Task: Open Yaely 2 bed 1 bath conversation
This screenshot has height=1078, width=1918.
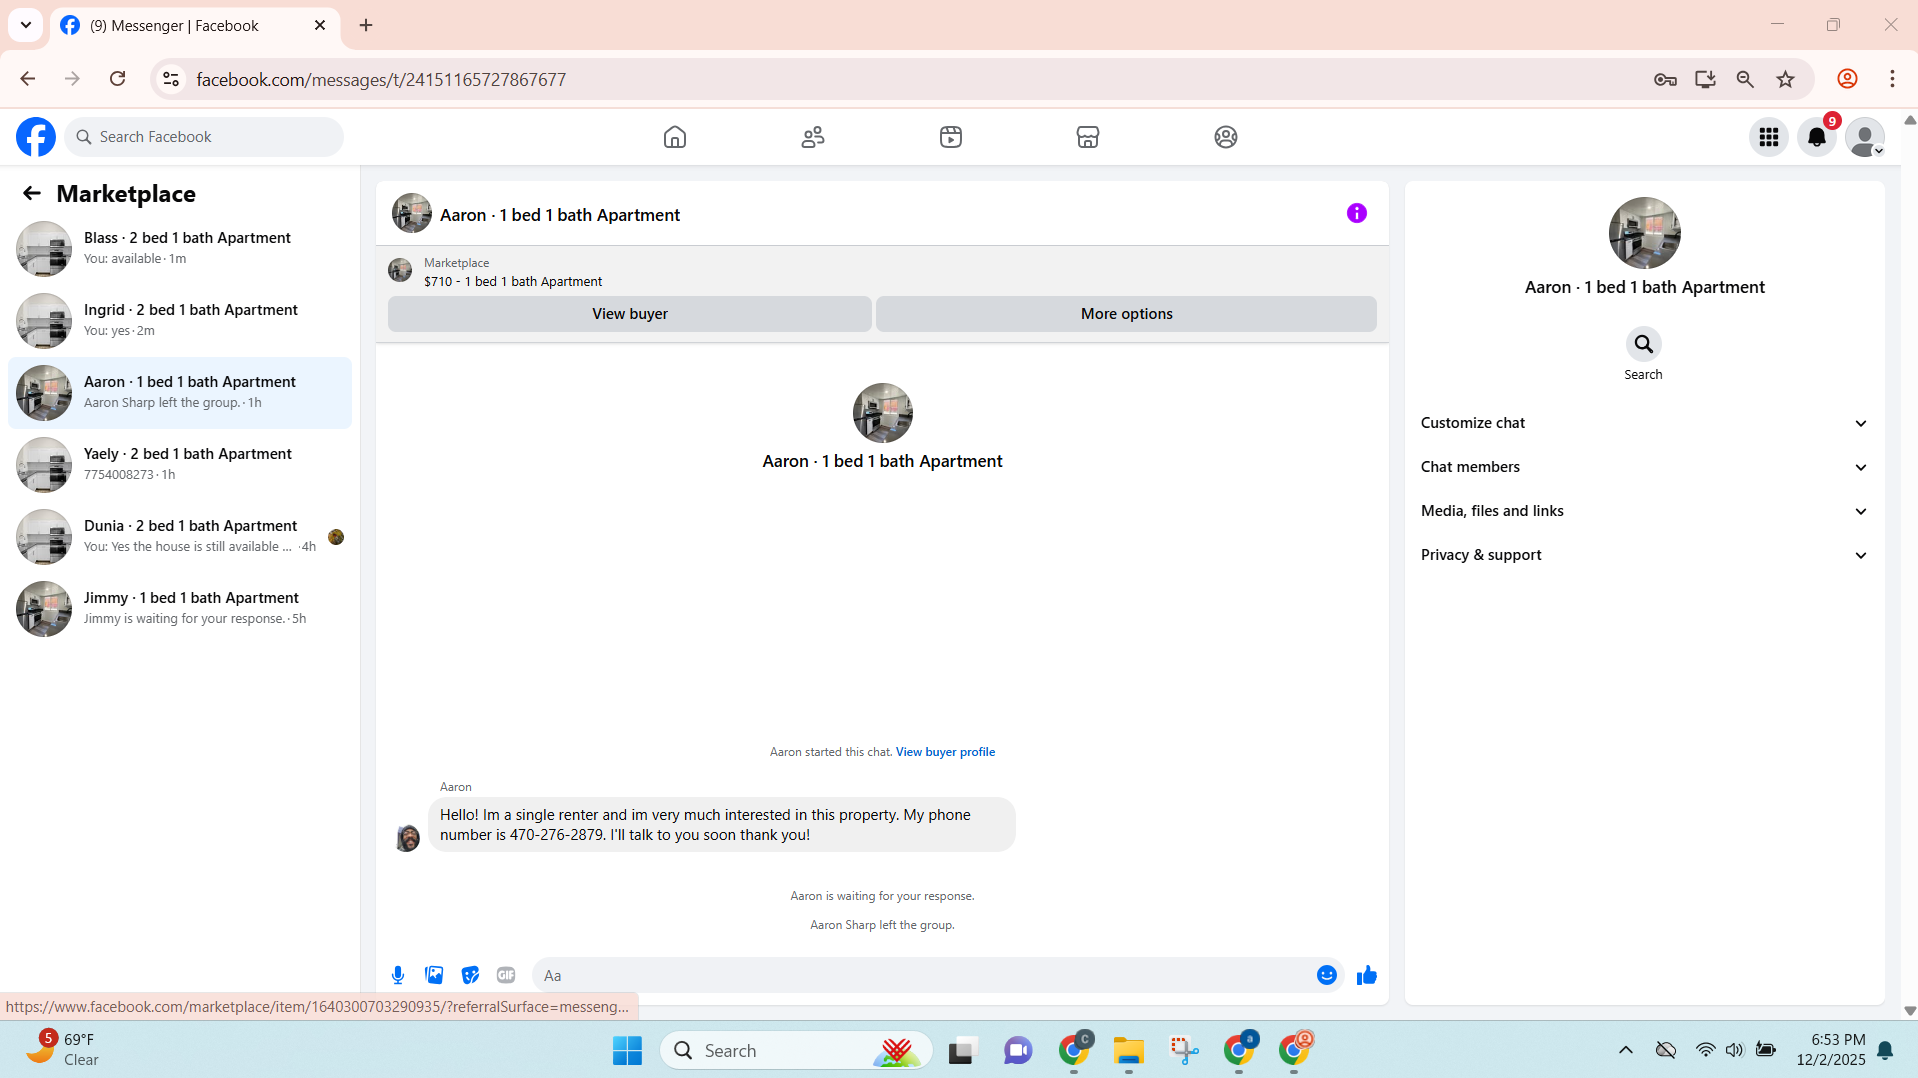Action: pos(180,464)
